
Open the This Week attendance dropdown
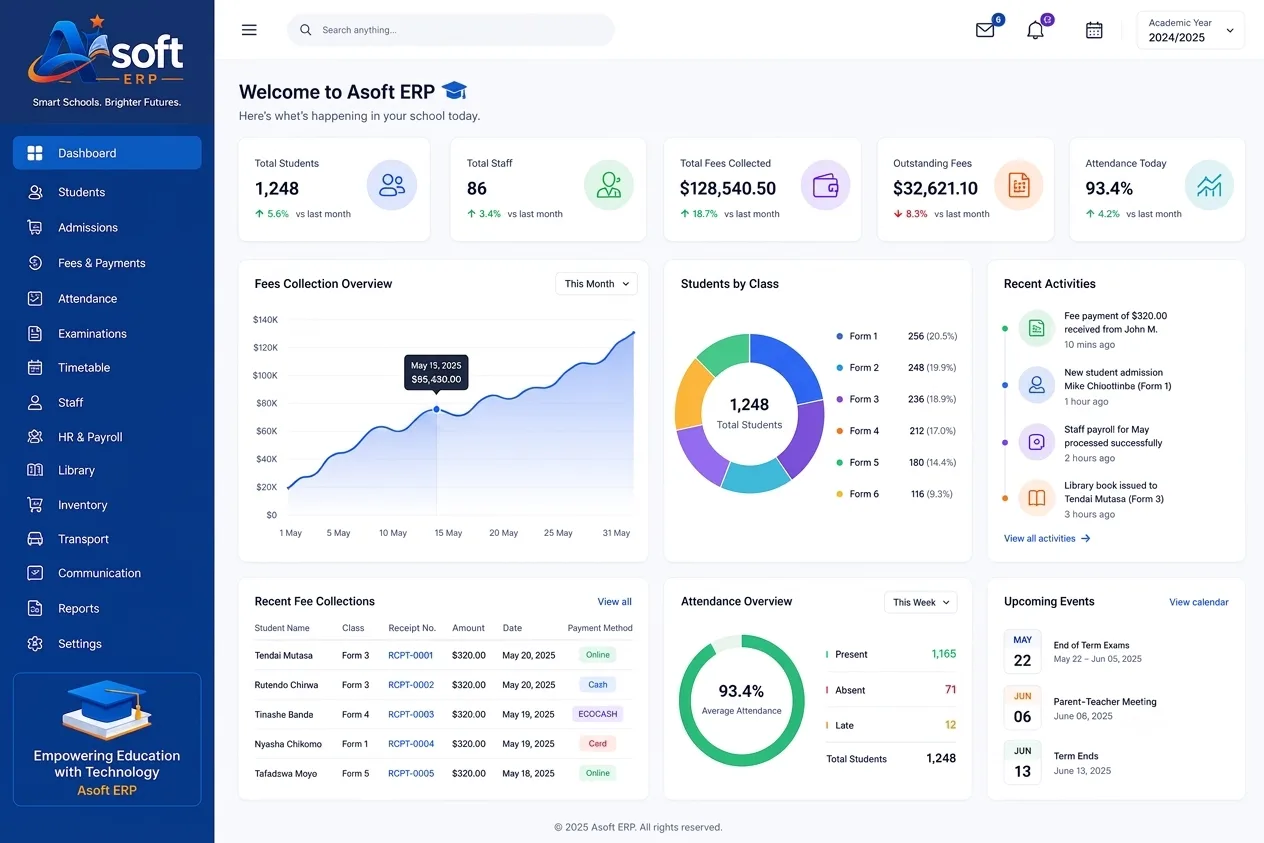pyautogui.click(x=920, y=602)
